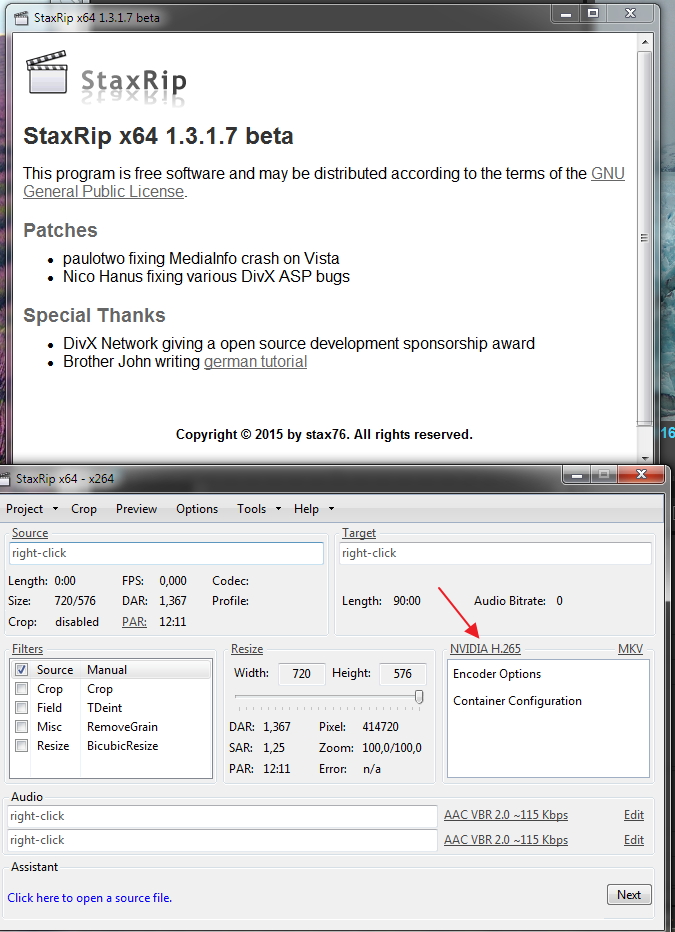675x932 pixels.
Task: Close the About StaxRip window
Action: click(x=630, y=13)
